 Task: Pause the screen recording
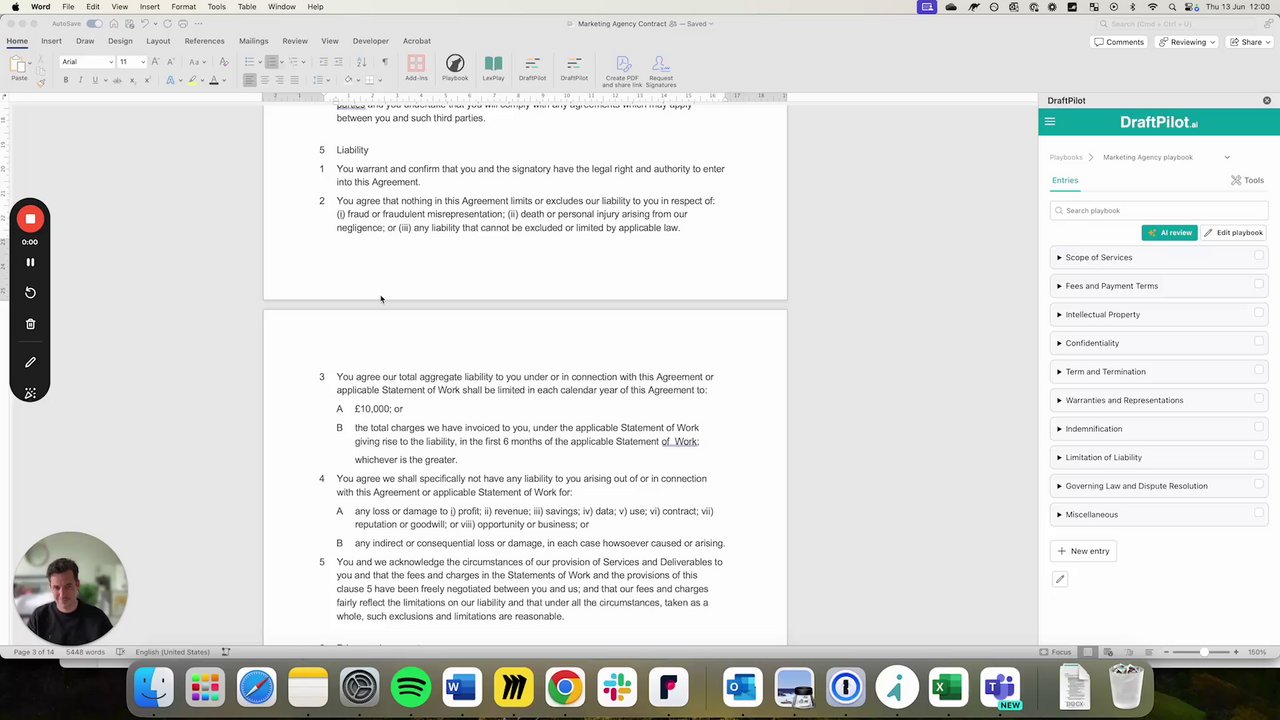[x=30, y=262]
